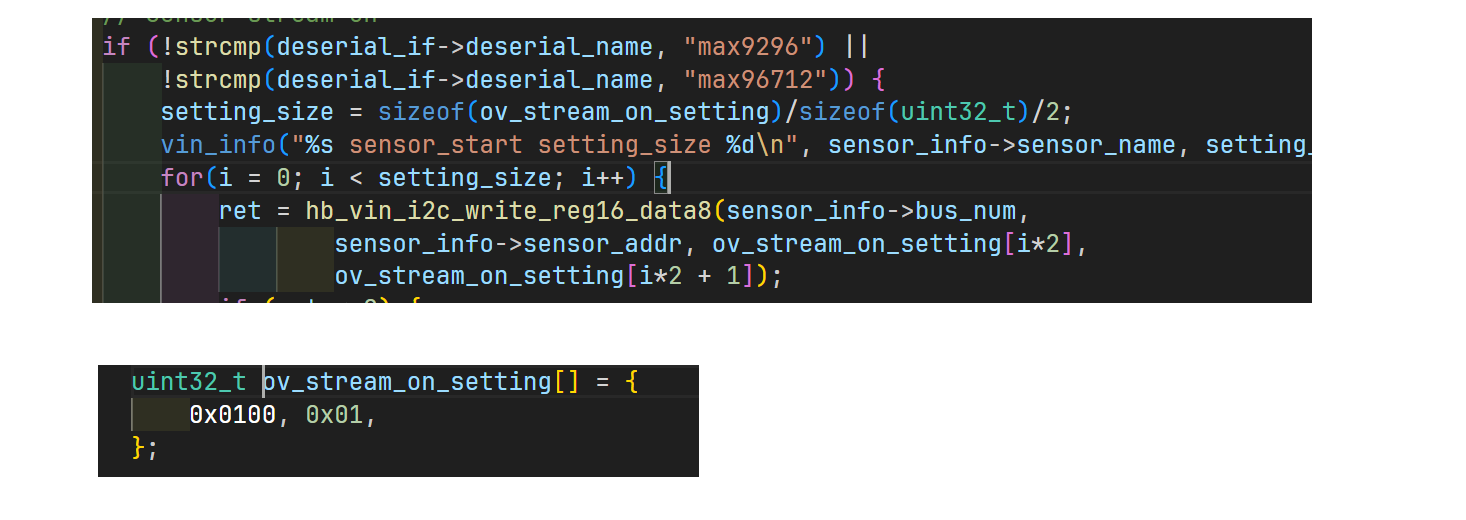
Task: Click the uint32_t type in array declaration
Action: tap(189, 381)
